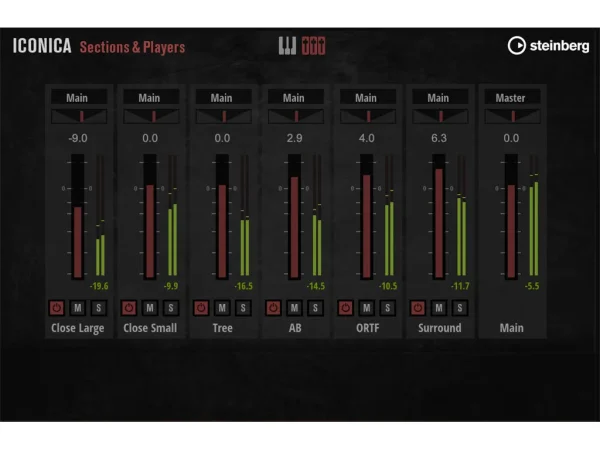Open the Master output dropdown on Main channel
Screen dimensions: 600x450
pyautogui.click(x=511, y=98)
